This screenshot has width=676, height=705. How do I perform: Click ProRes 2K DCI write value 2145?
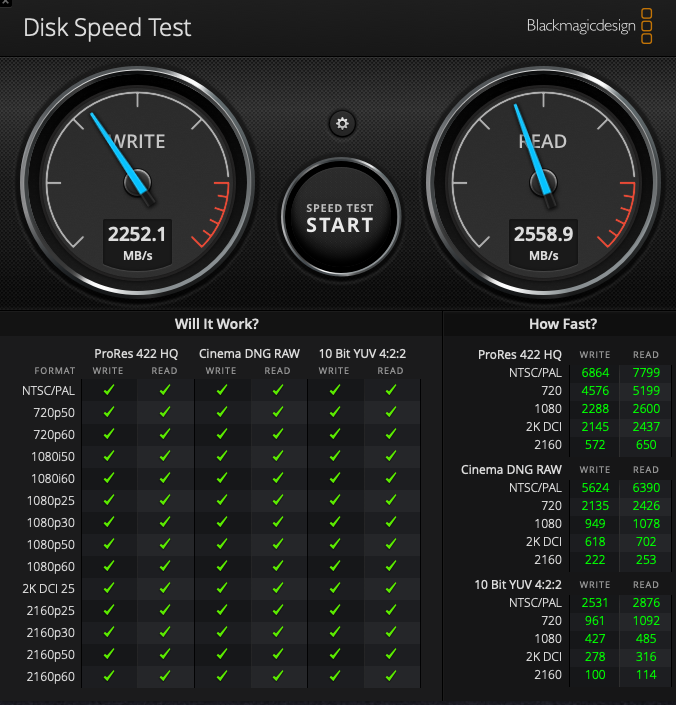coord(595,427)
